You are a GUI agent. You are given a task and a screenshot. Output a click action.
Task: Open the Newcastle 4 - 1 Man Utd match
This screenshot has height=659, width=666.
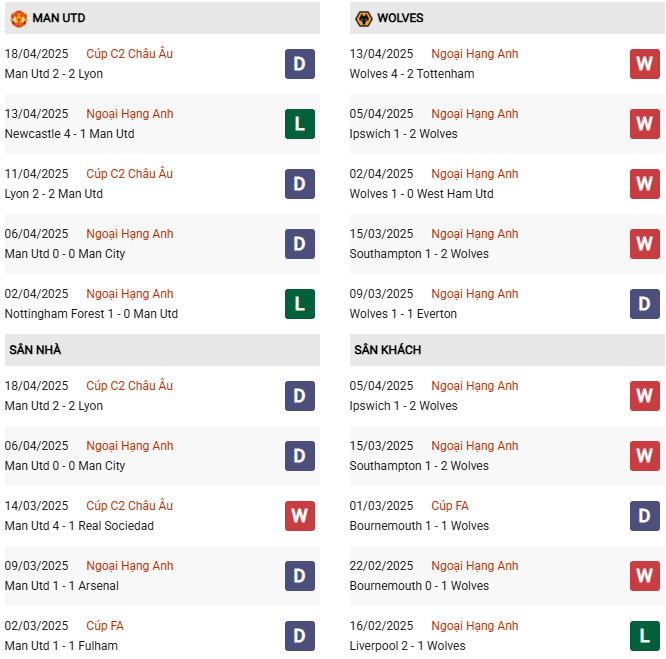click(x=69, y=134)
